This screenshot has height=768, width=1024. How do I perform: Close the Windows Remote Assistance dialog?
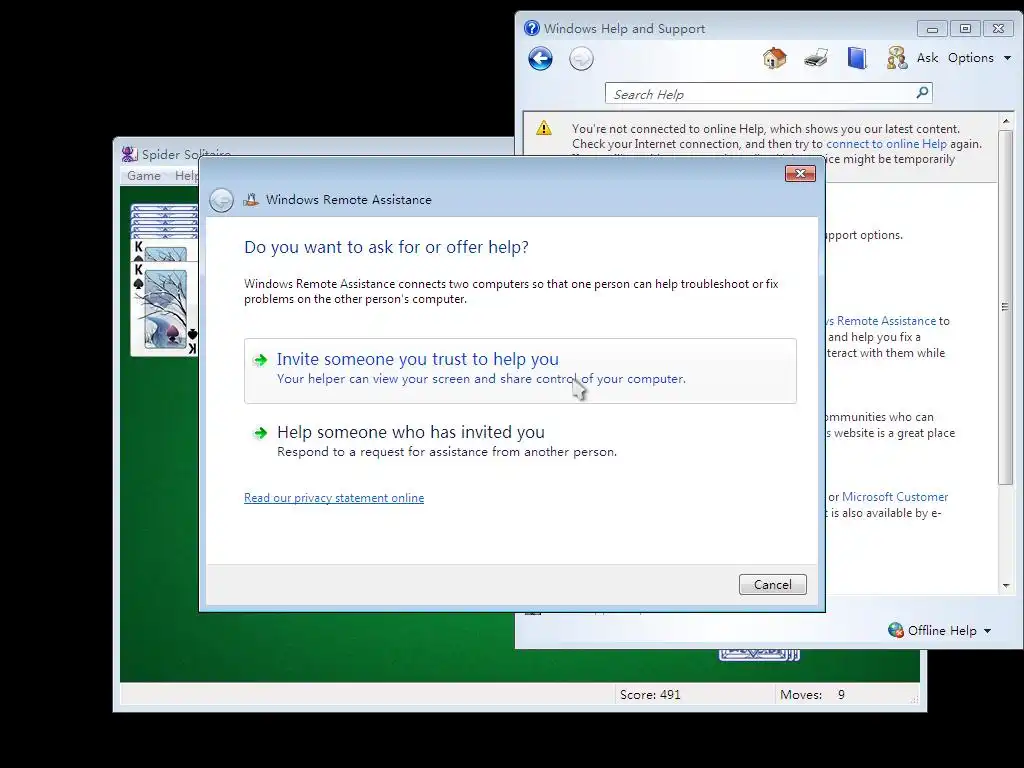(x=800, y=173)
